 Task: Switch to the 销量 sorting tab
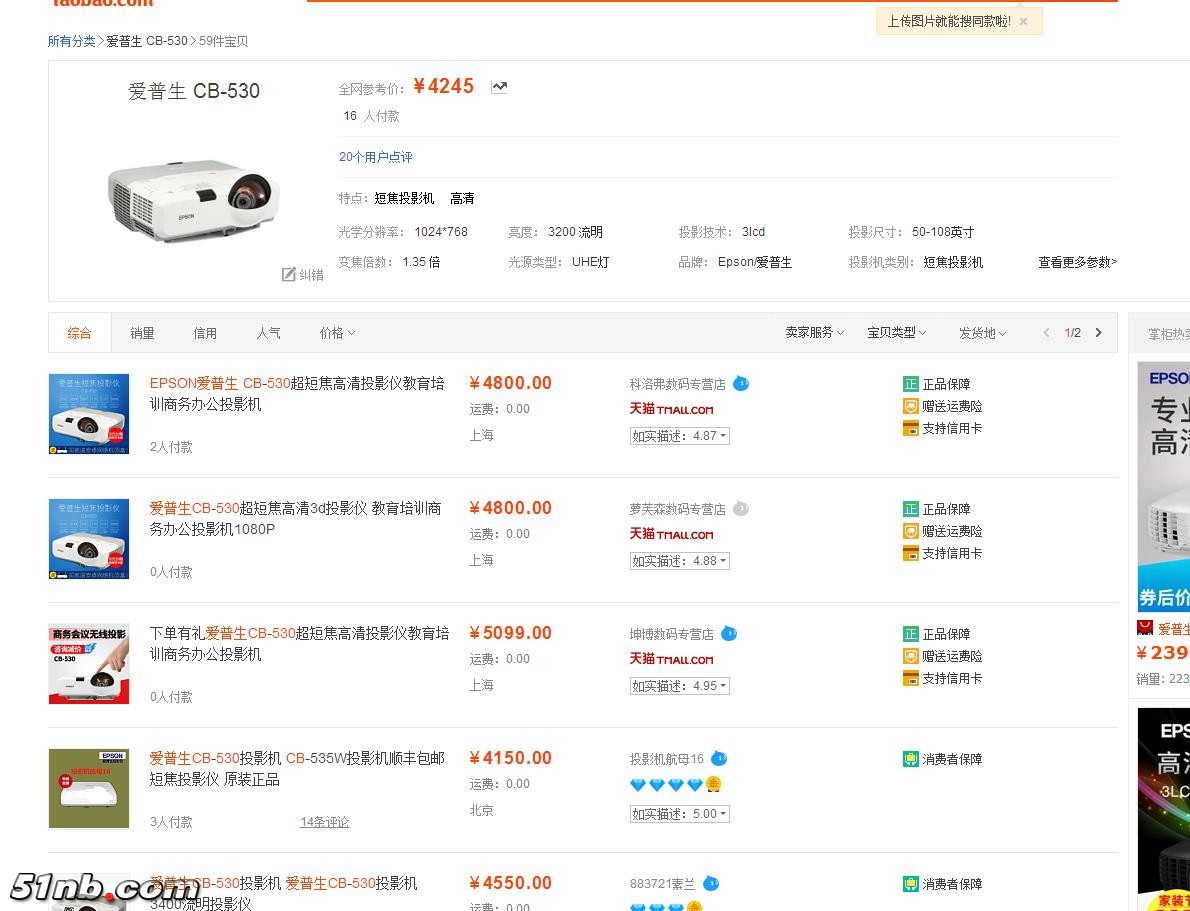pos(141,332)
